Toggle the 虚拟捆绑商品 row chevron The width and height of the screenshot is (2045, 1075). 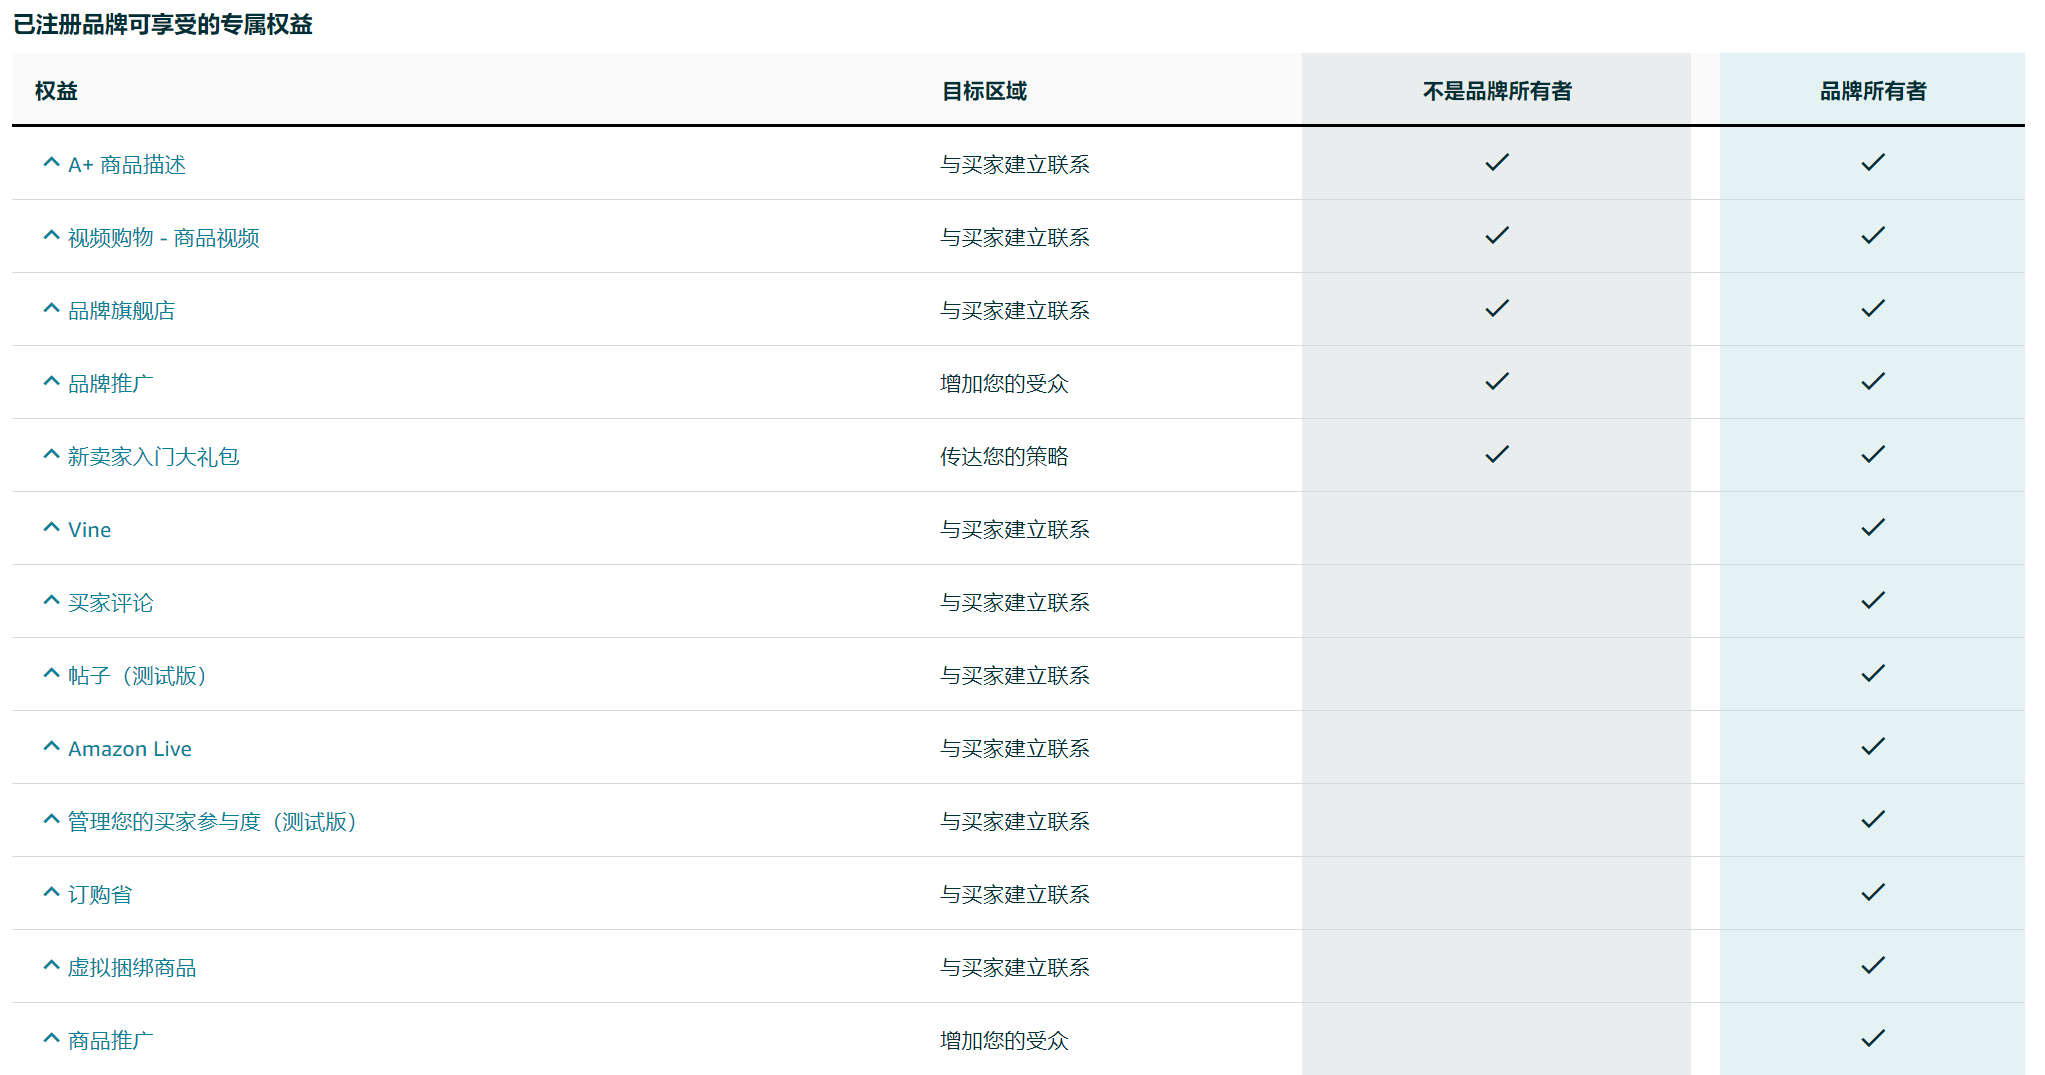coord(52,965)
